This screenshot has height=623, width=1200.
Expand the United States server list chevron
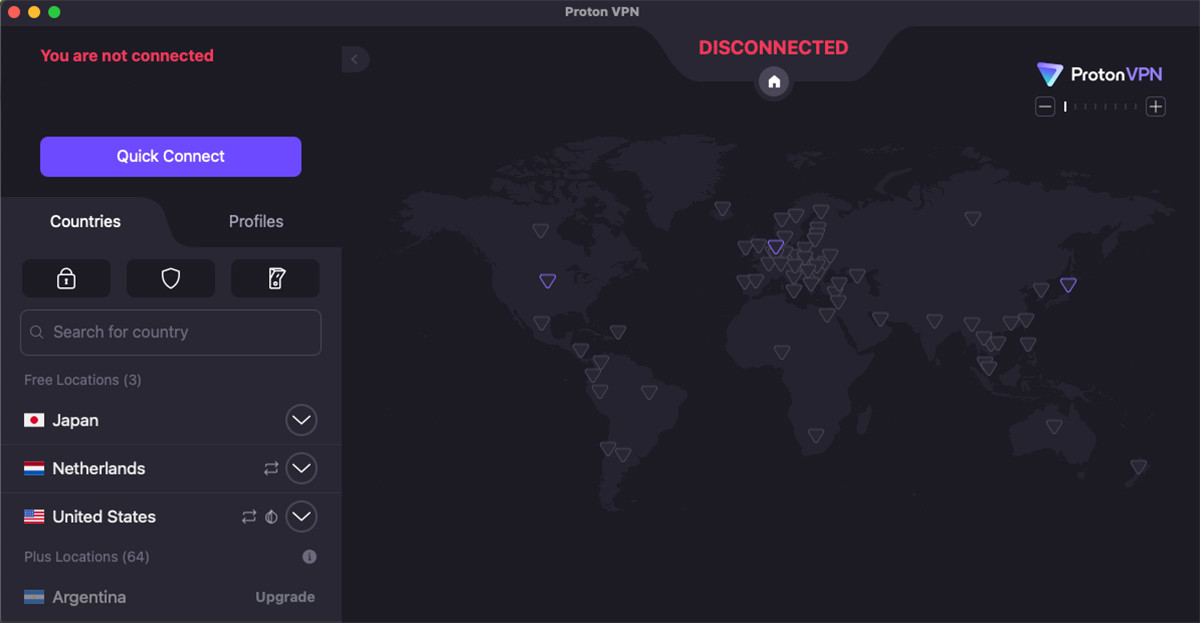coord(301,517)
